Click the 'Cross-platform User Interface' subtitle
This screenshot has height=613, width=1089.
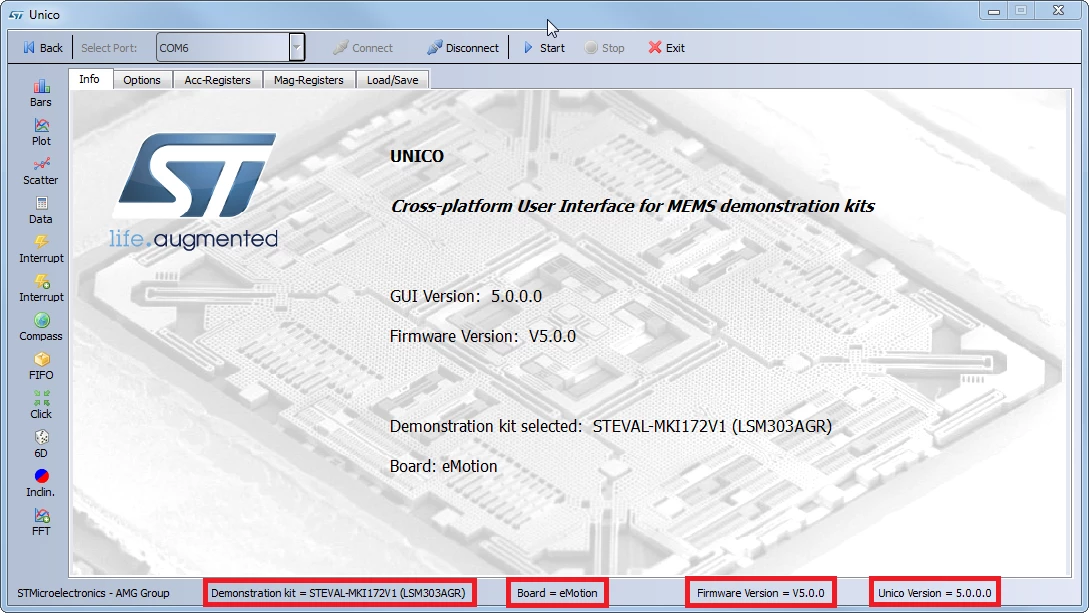click(632, 206)
